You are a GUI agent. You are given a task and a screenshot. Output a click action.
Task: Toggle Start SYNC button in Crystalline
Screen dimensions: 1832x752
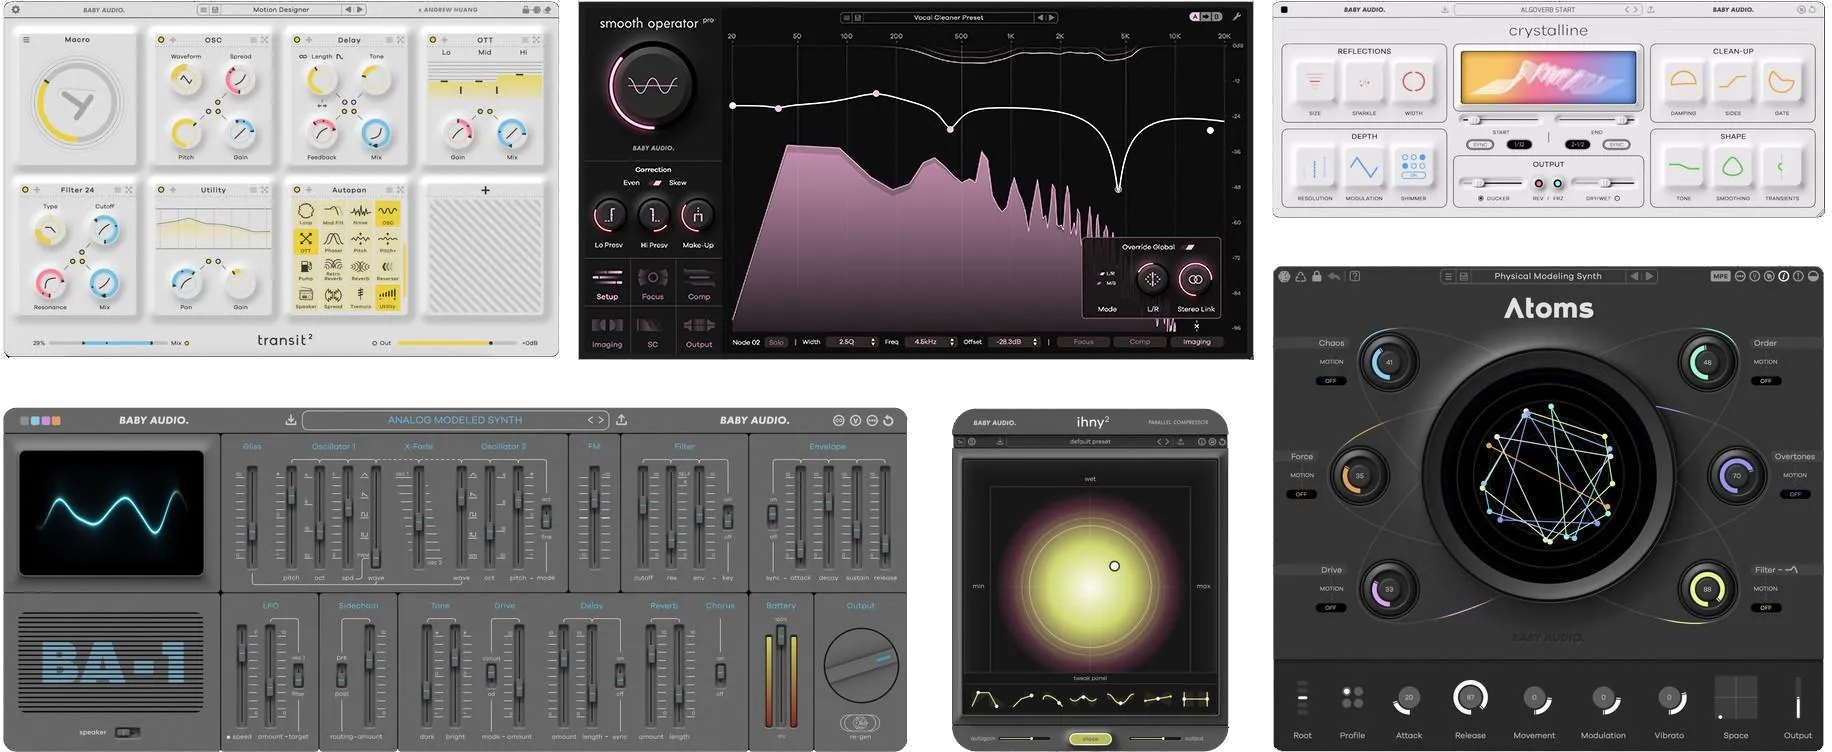pyautogui.click(x=1480, y=145)
